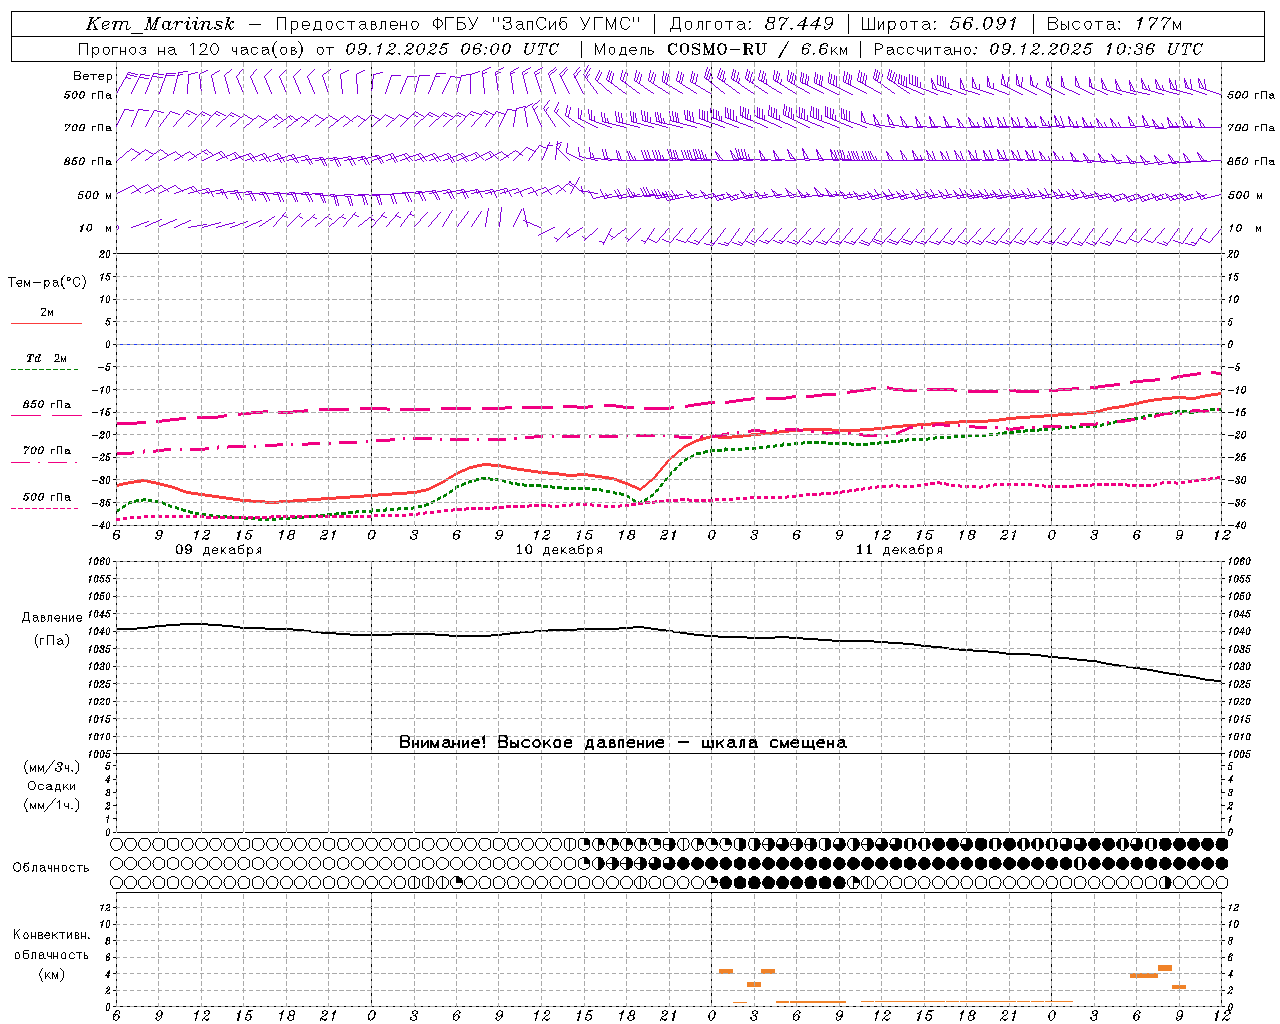Screen dimensions: 1280x1024
Task: Click the '09 декабря' date label
Action: click(x=219, y=550)
